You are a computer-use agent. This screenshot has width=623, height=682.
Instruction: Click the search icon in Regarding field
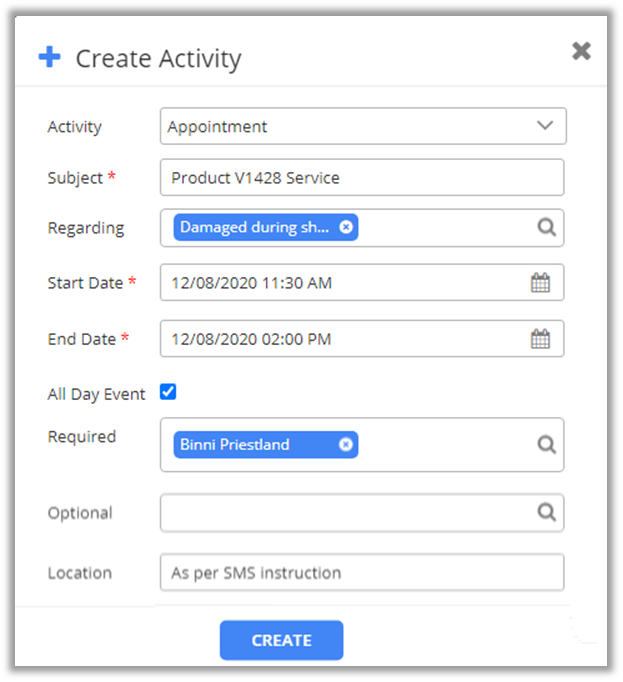click(x=546, y=227)
